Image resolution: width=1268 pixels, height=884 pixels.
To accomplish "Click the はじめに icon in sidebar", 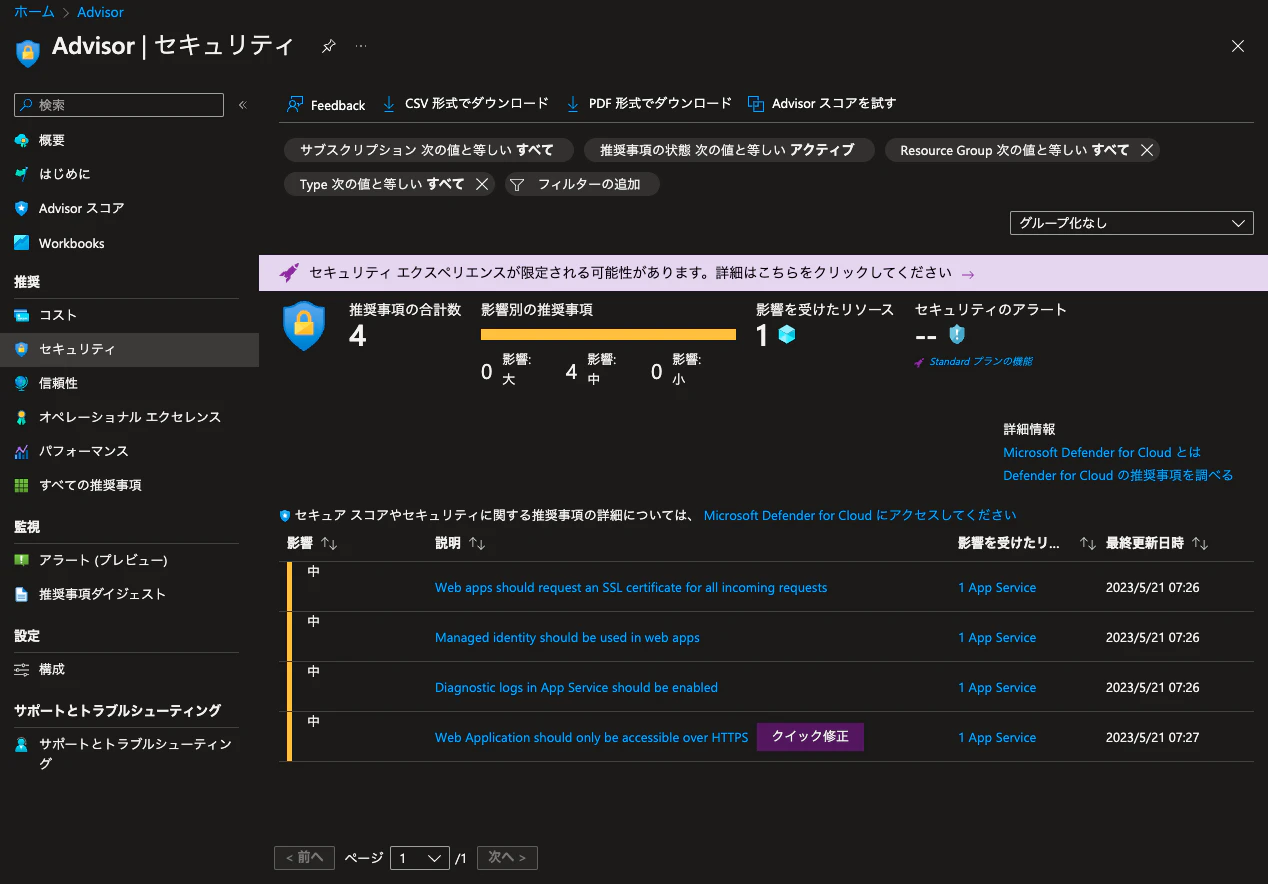I will pyautogui.click(x=22, y=174).
